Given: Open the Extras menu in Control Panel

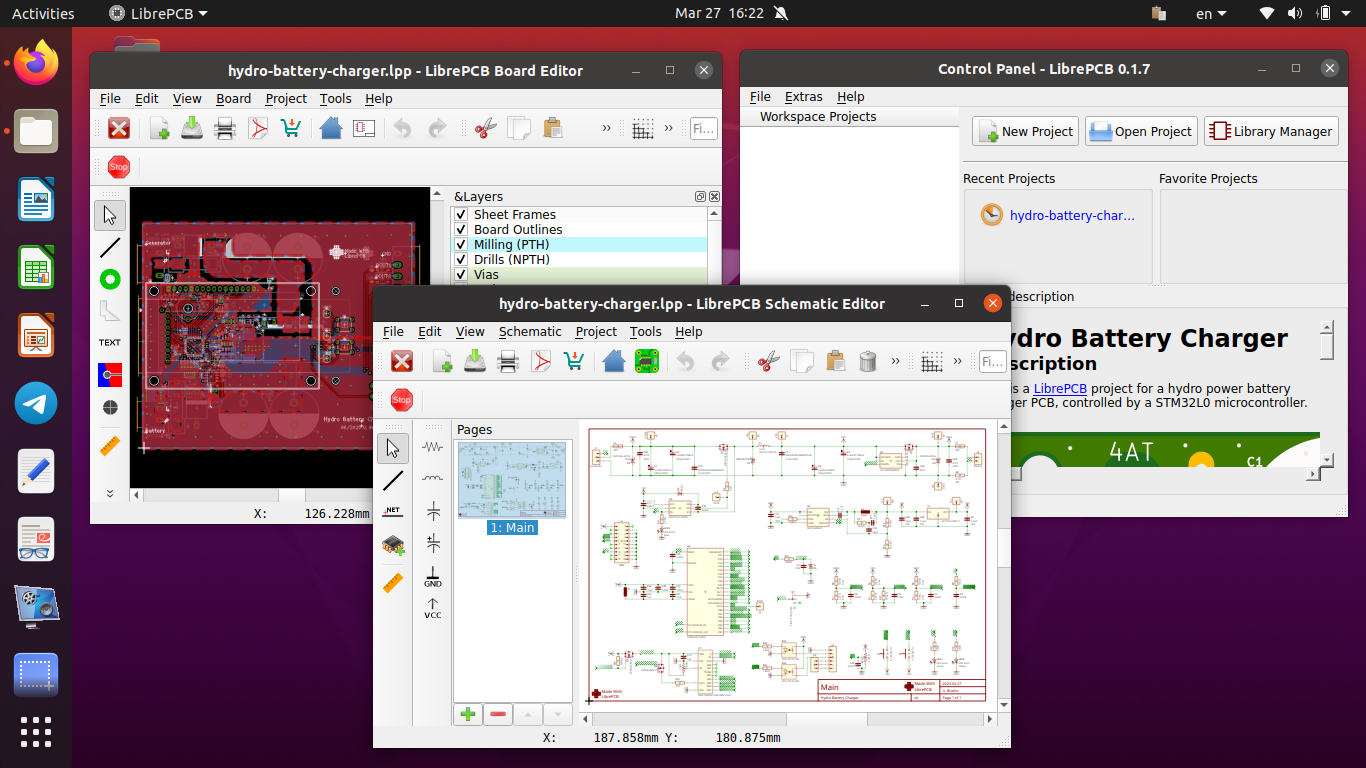Looking at the screenshot, I should click(803, 96).
